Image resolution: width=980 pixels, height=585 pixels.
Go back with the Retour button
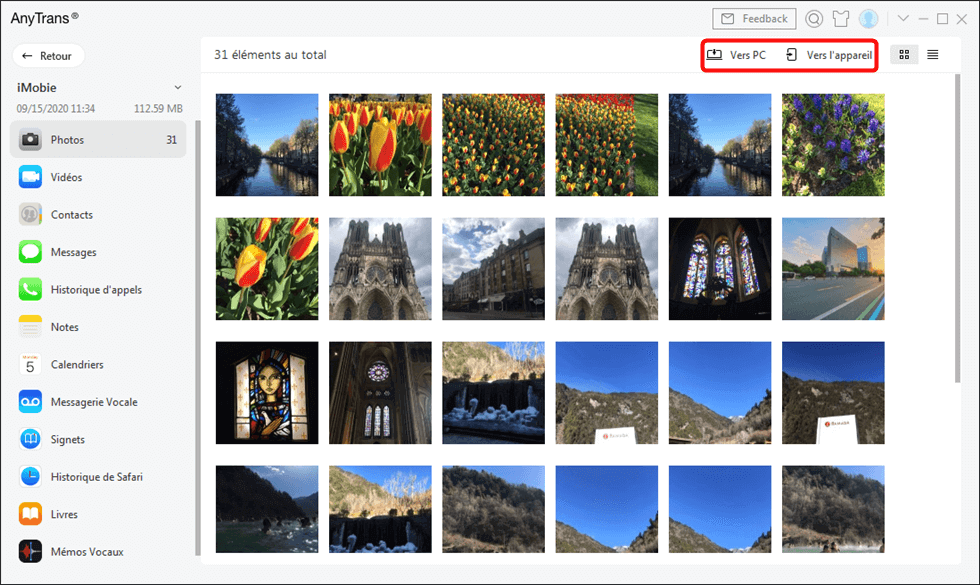point(48,56)
